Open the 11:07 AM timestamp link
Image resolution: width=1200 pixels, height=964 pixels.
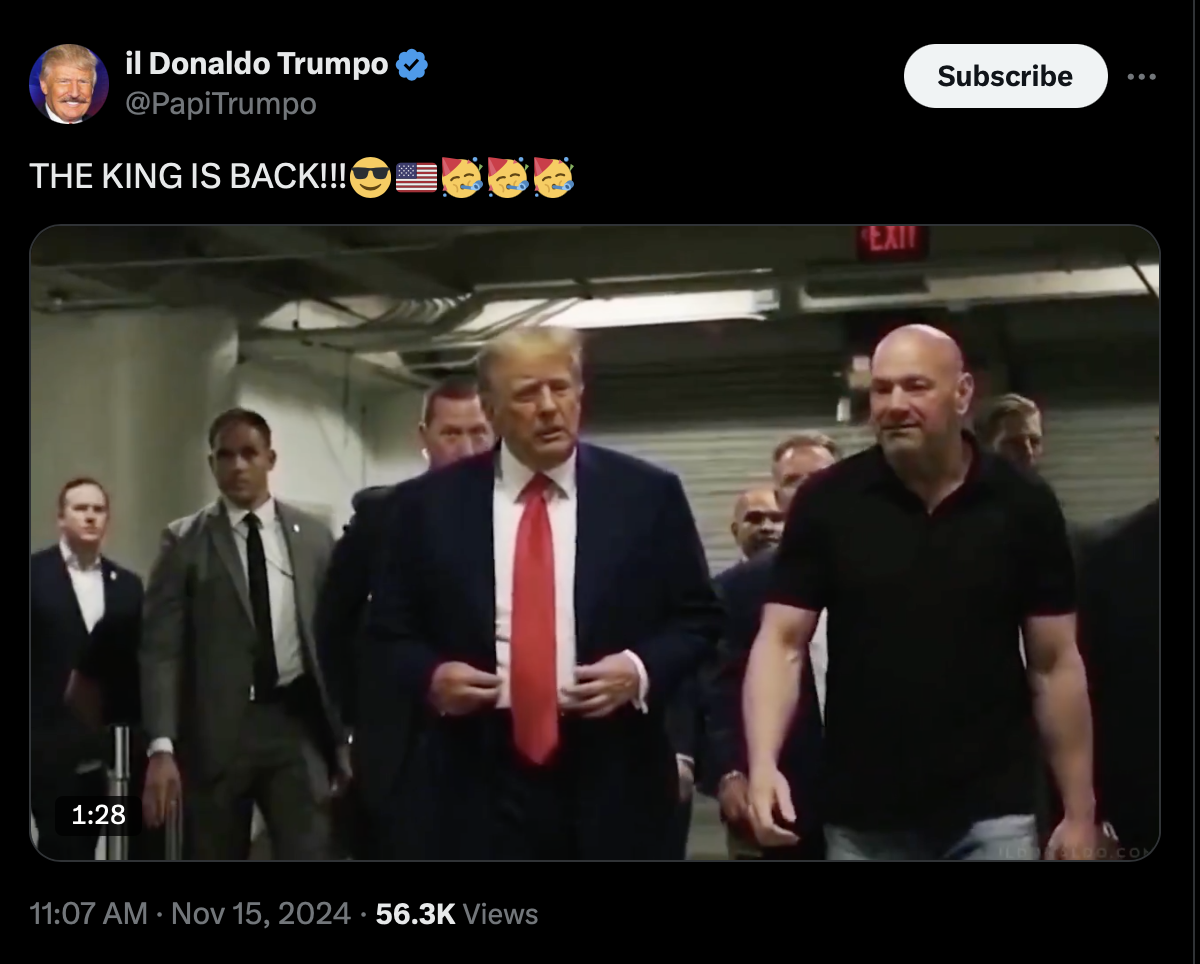89,914
